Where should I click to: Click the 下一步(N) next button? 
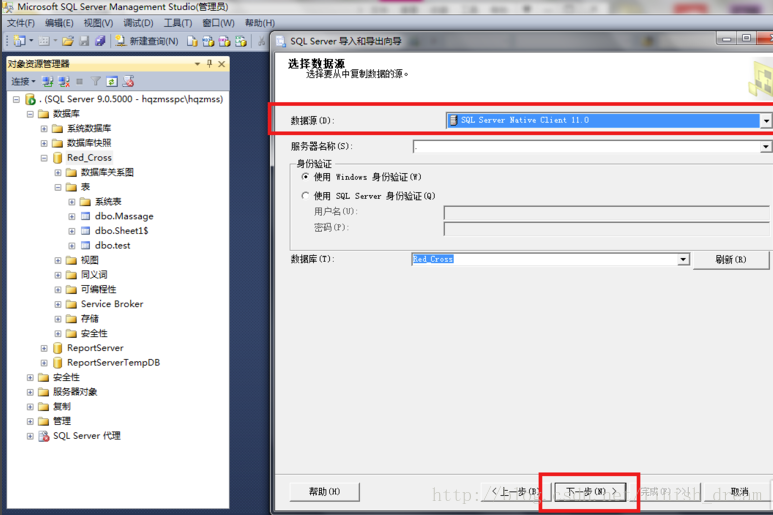point(590,492)
